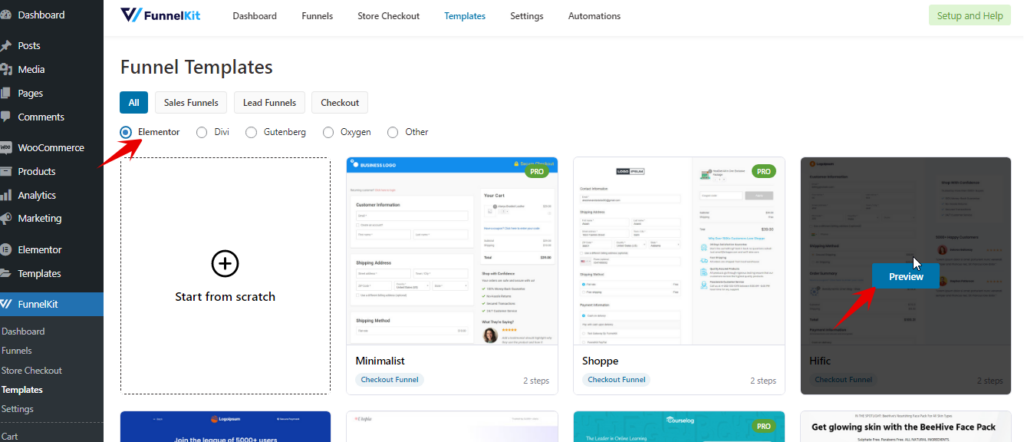Click the WooCommerce icon in sidebar
The width and height of the screenshot is (1024, 442).
pos(5,148)
